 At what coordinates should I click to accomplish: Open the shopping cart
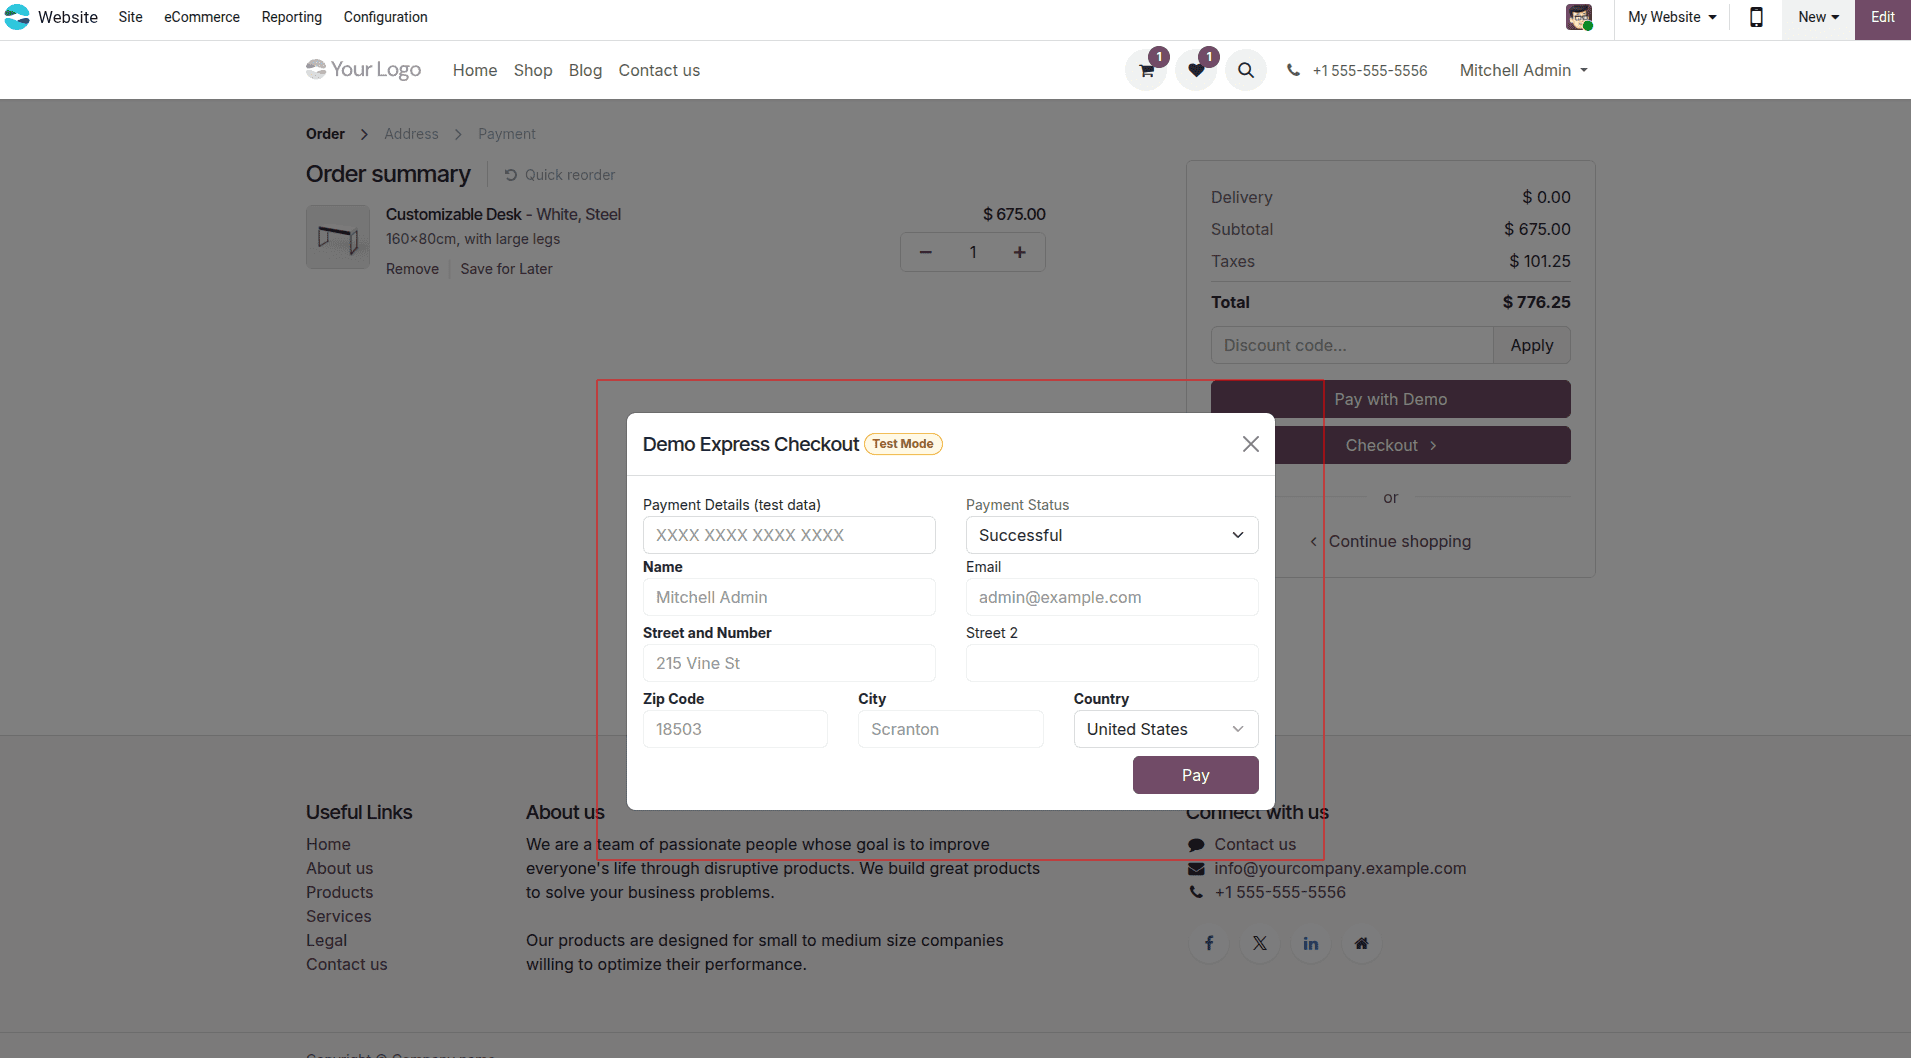point(1145,70)
